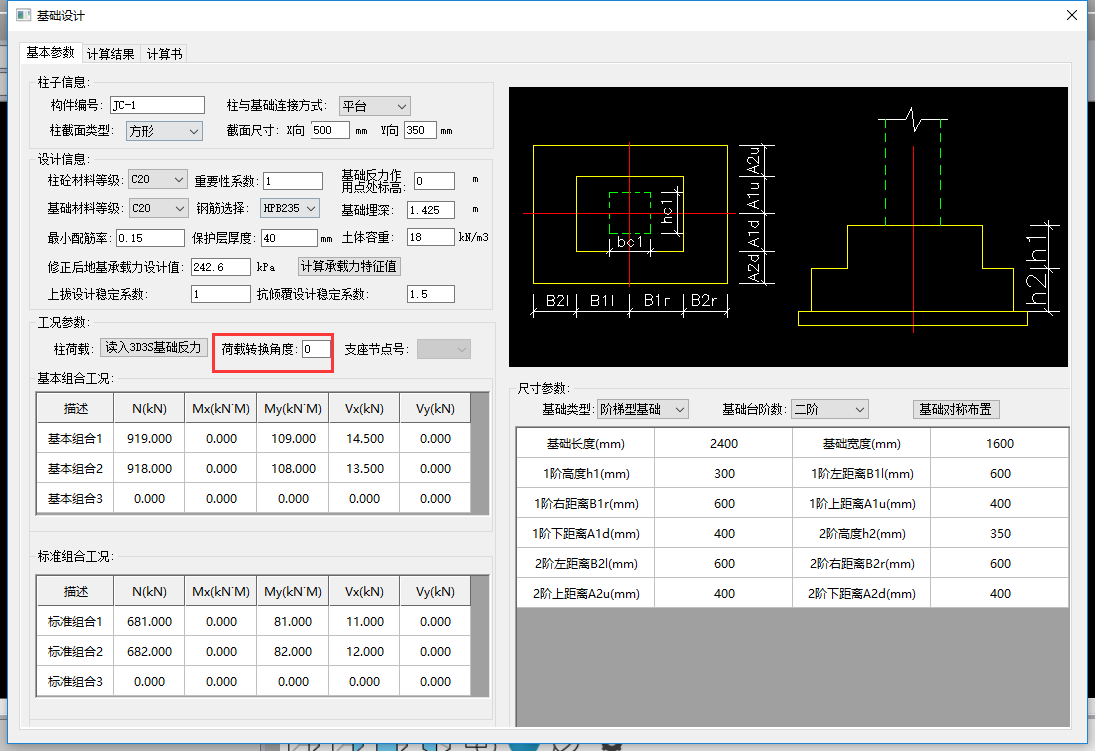The height and width of the screenshot is (751, 1095).
Task: Click the 土体容重 field showing 18
Action: tap(431, 238)
